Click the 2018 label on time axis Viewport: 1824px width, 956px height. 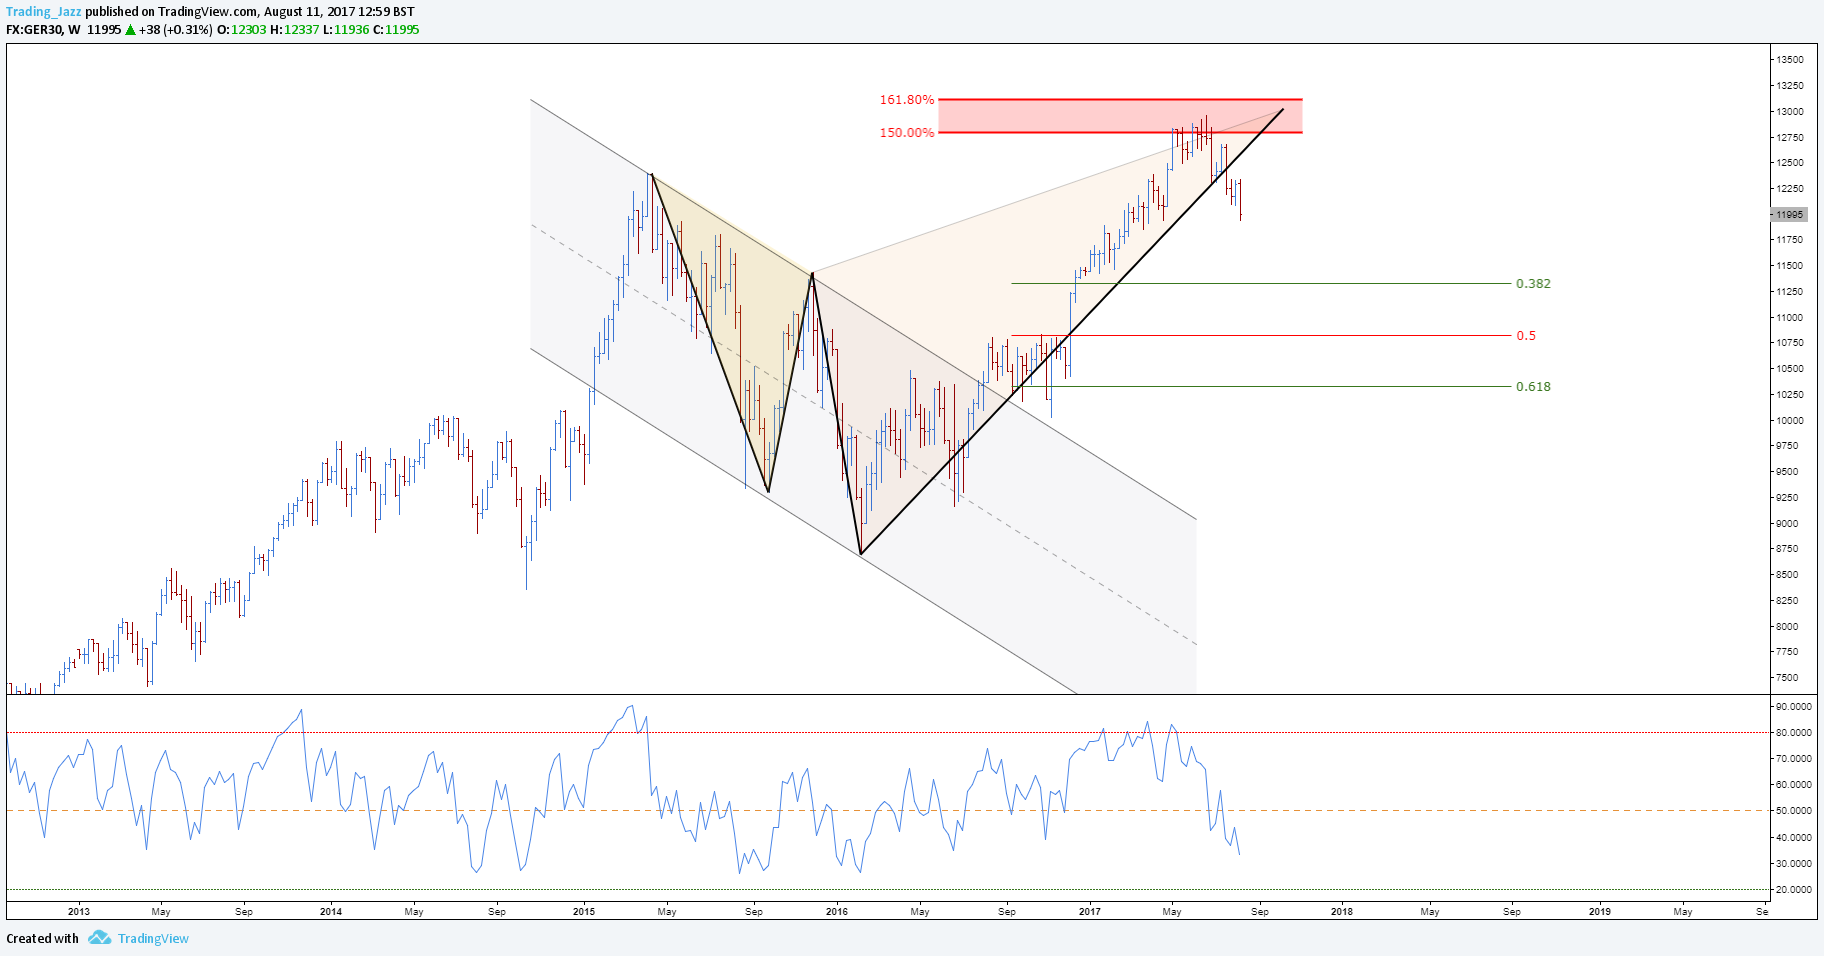tap(1342, 911)
